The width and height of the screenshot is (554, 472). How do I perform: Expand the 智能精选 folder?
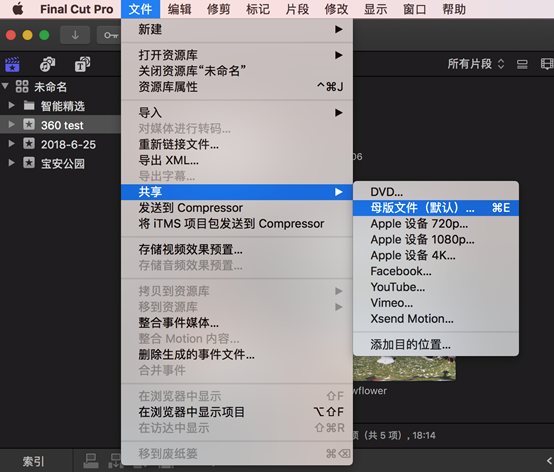click(x=11, y=105)
